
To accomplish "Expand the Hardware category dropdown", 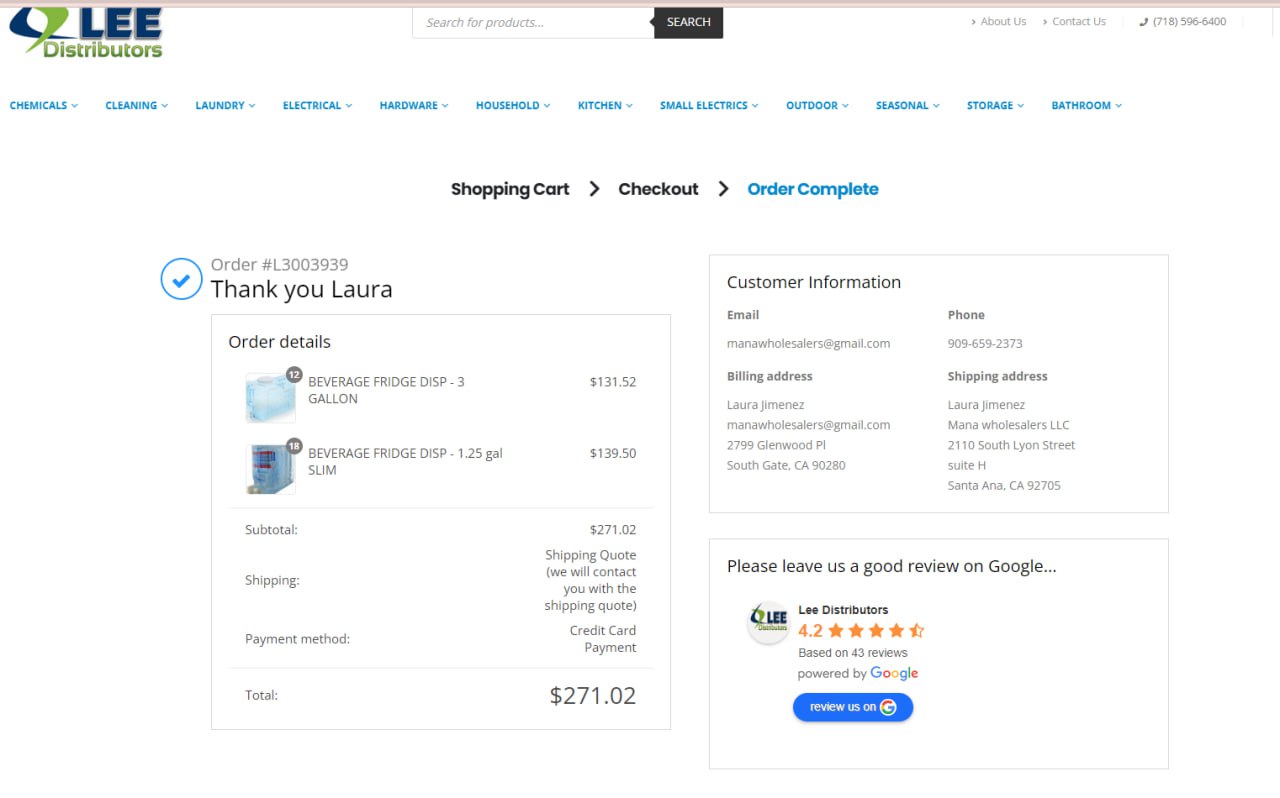I will pos(414,105).
